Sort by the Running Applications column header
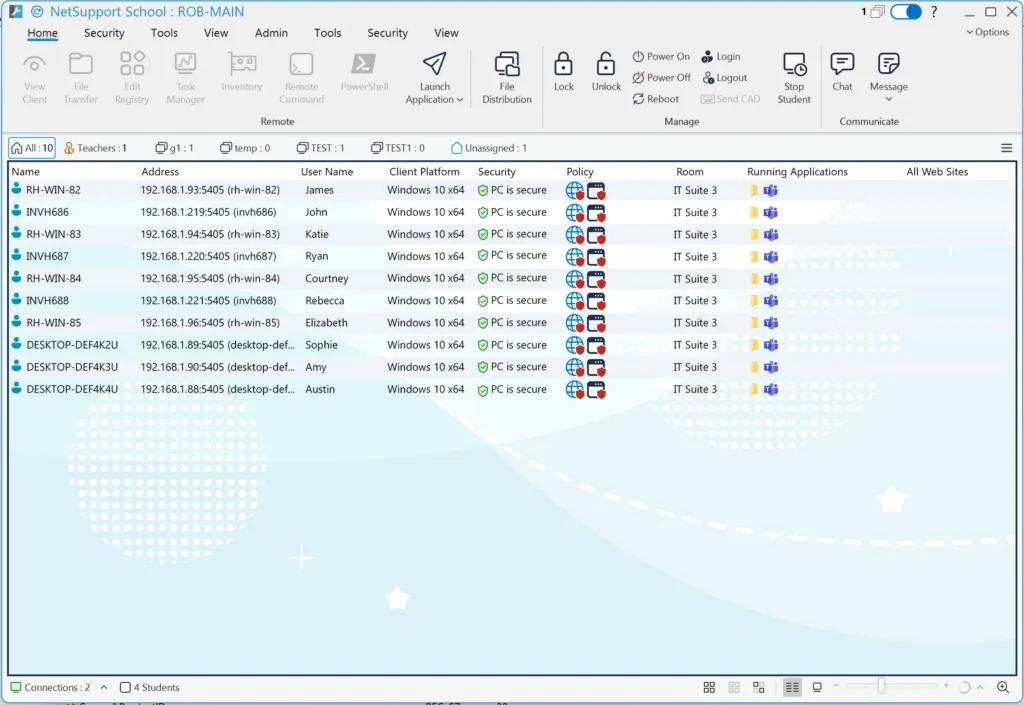1024x705 pixels. pos(822,172)
